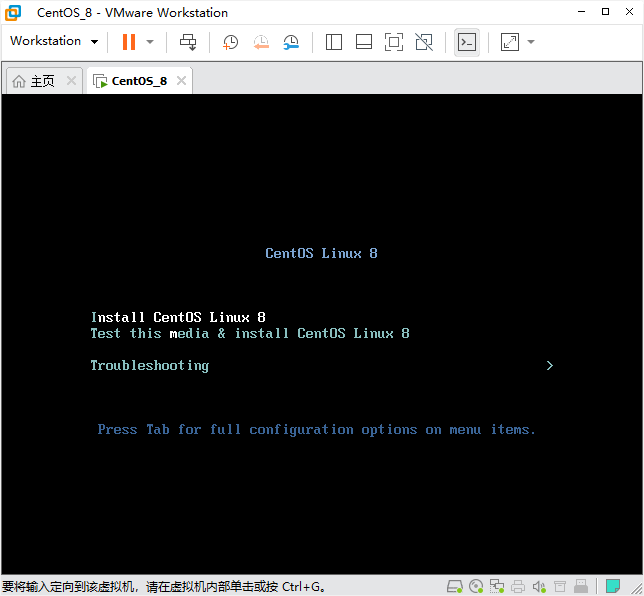Select Install CentOS Linux 8 boot option

click(x=178, y=317)
